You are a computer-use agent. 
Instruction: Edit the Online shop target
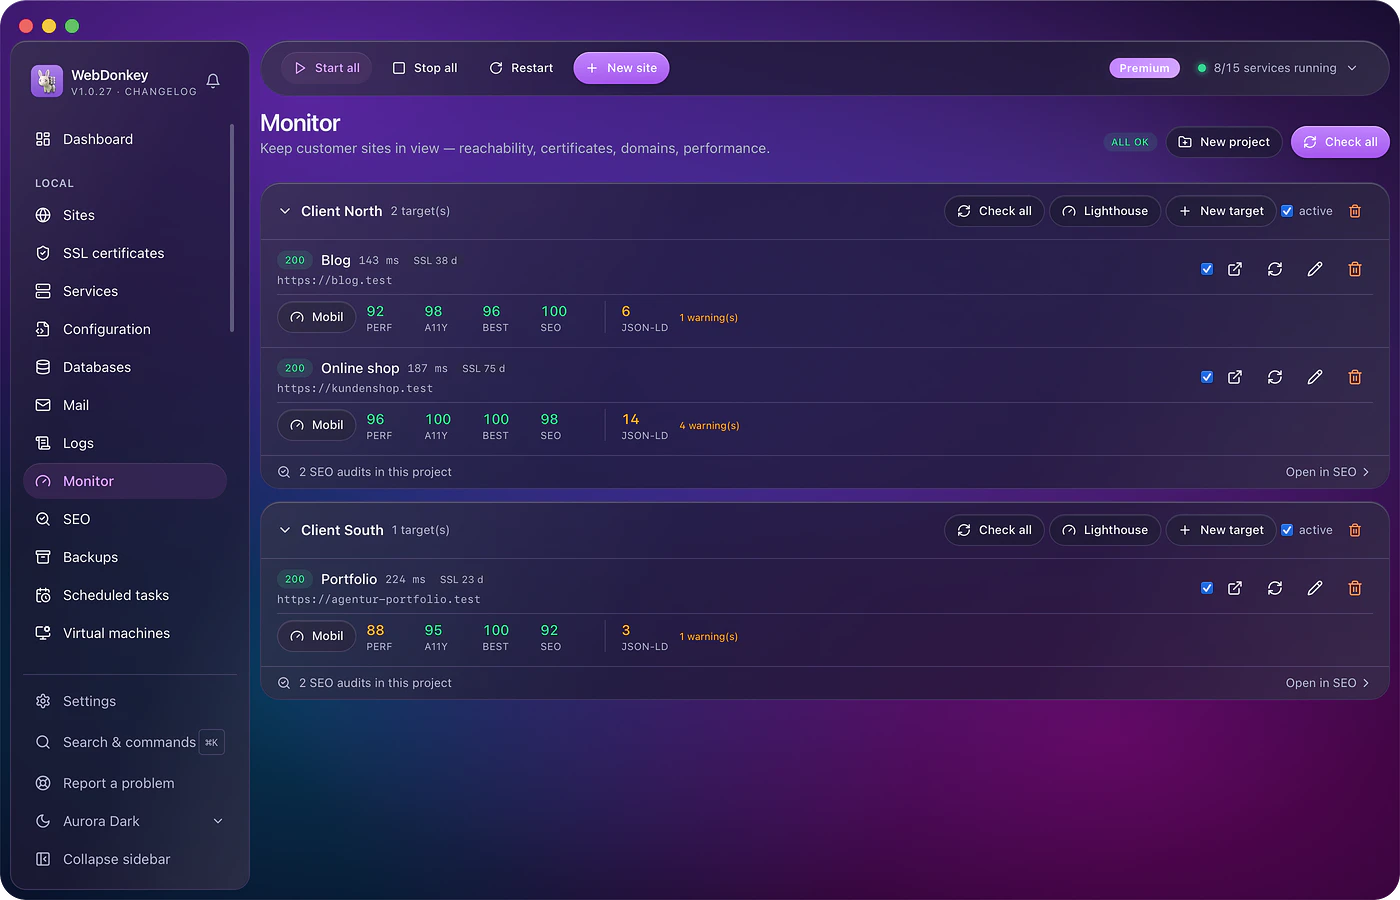click(1315, 377)
